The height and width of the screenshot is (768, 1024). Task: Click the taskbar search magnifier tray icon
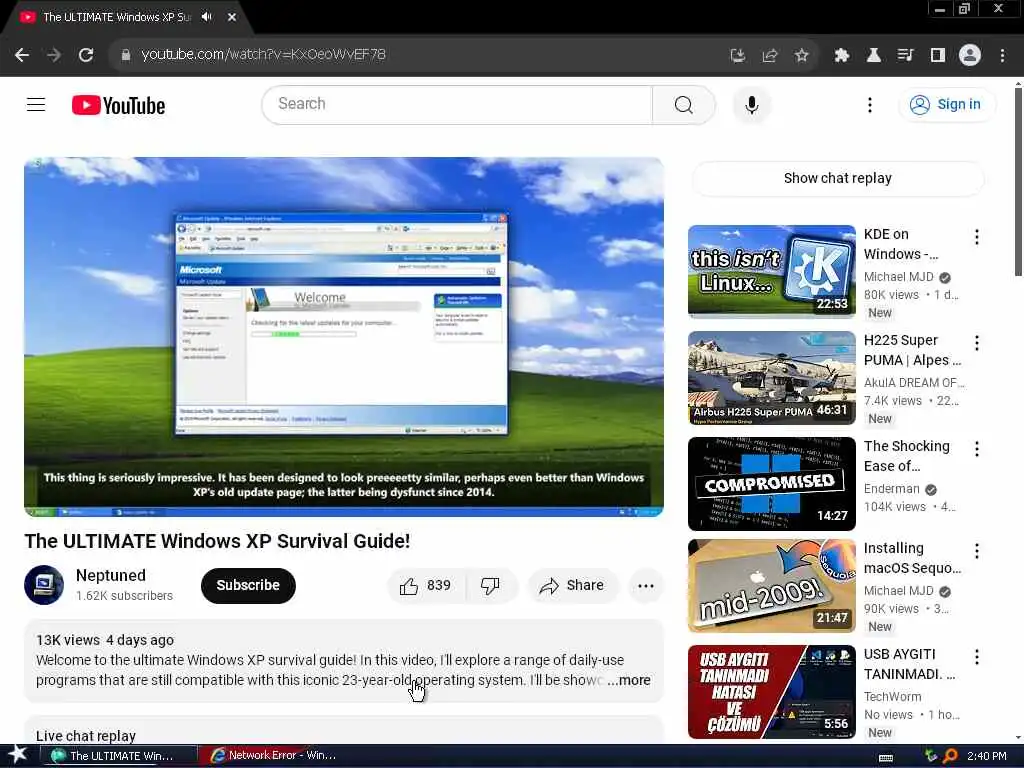pyautogui.click(x=950, y=756)
